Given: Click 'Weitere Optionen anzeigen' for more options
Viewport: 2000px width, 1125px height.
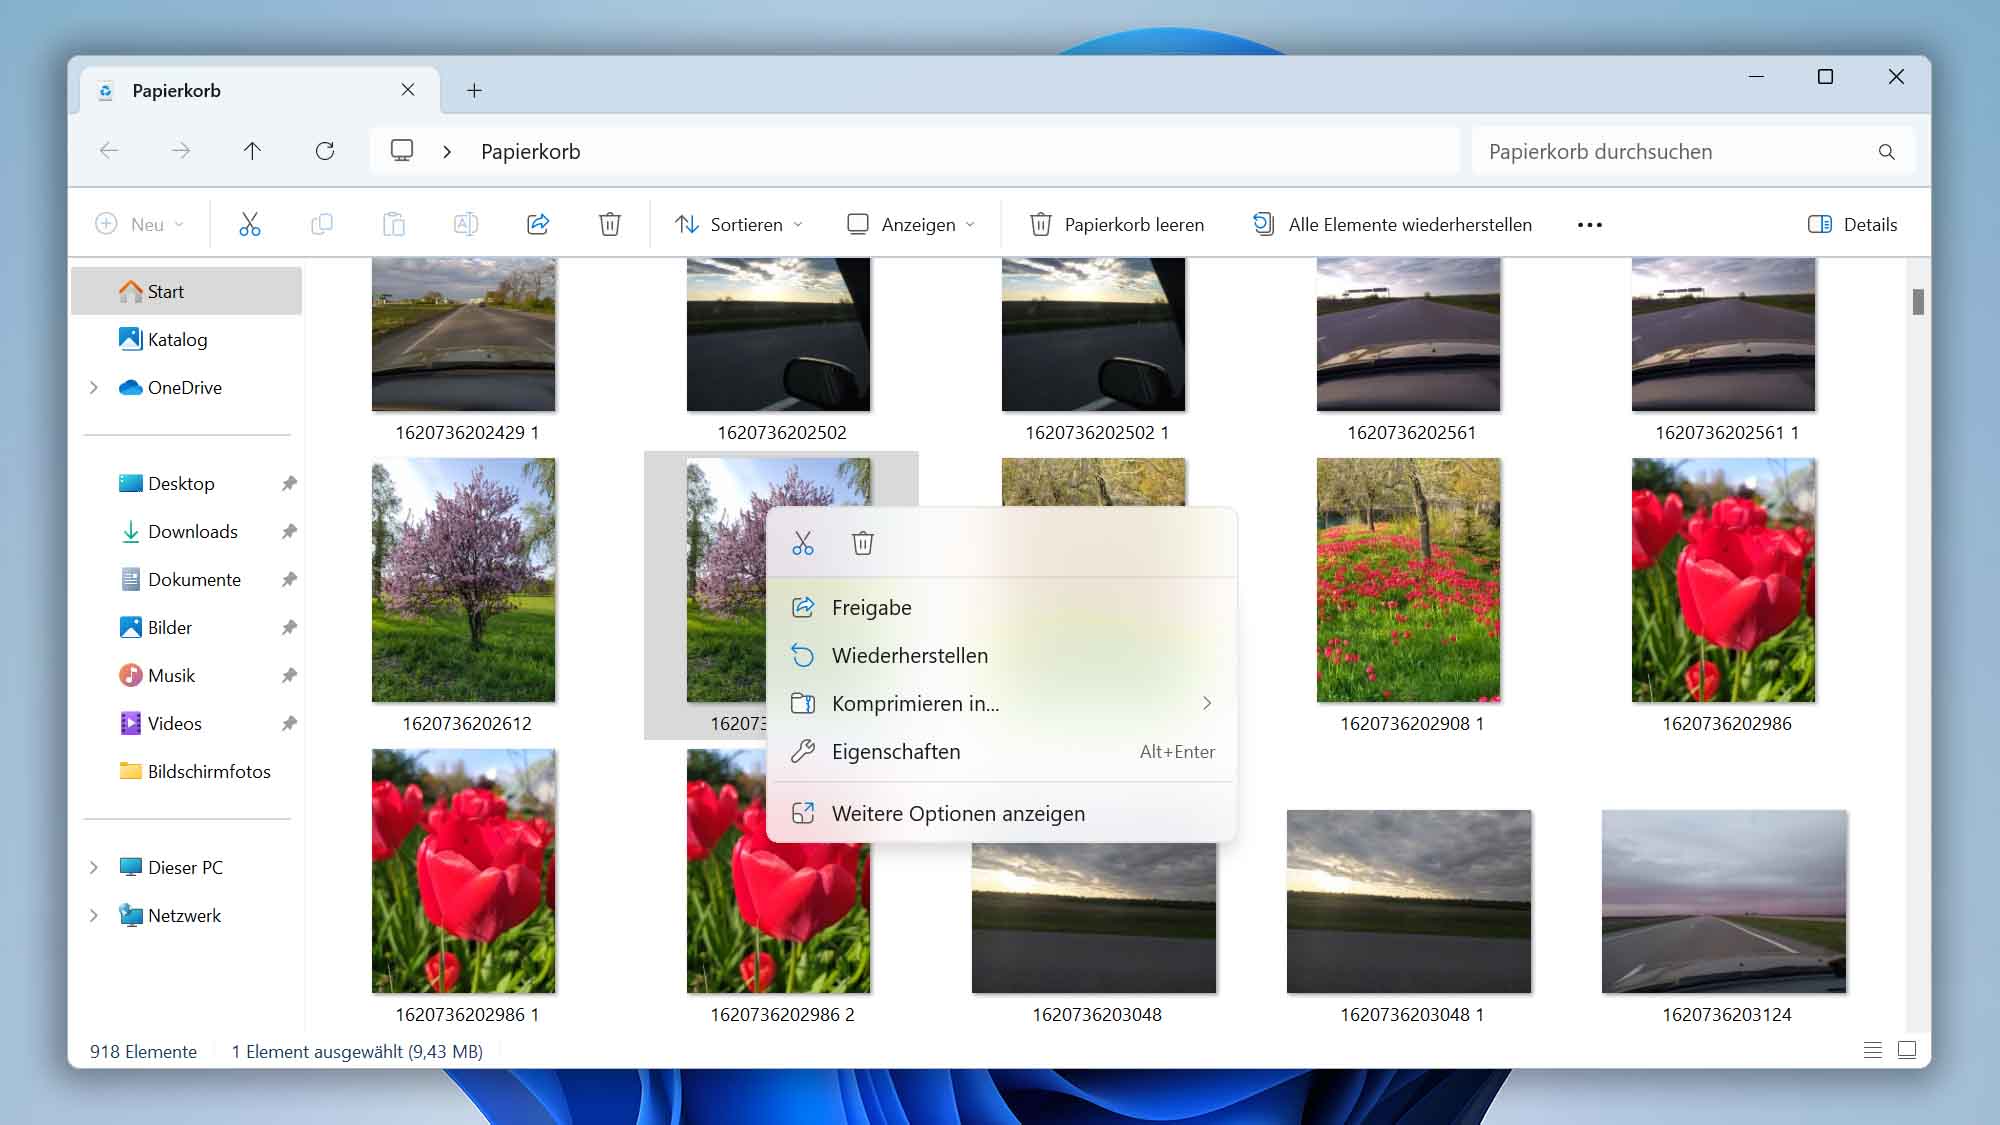Looking at the screenshot, I should [x=957, y=810].
